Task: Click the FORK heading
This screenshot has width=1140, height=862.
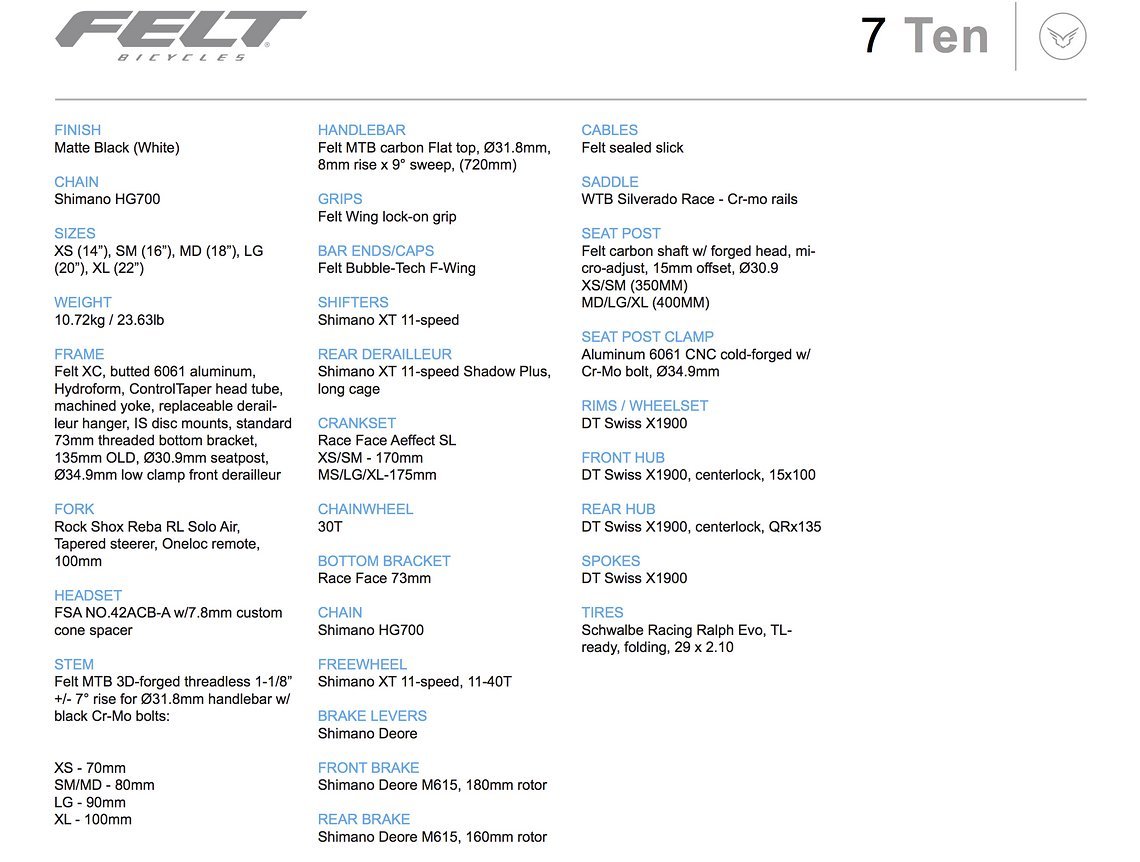Action: [74, 509]
